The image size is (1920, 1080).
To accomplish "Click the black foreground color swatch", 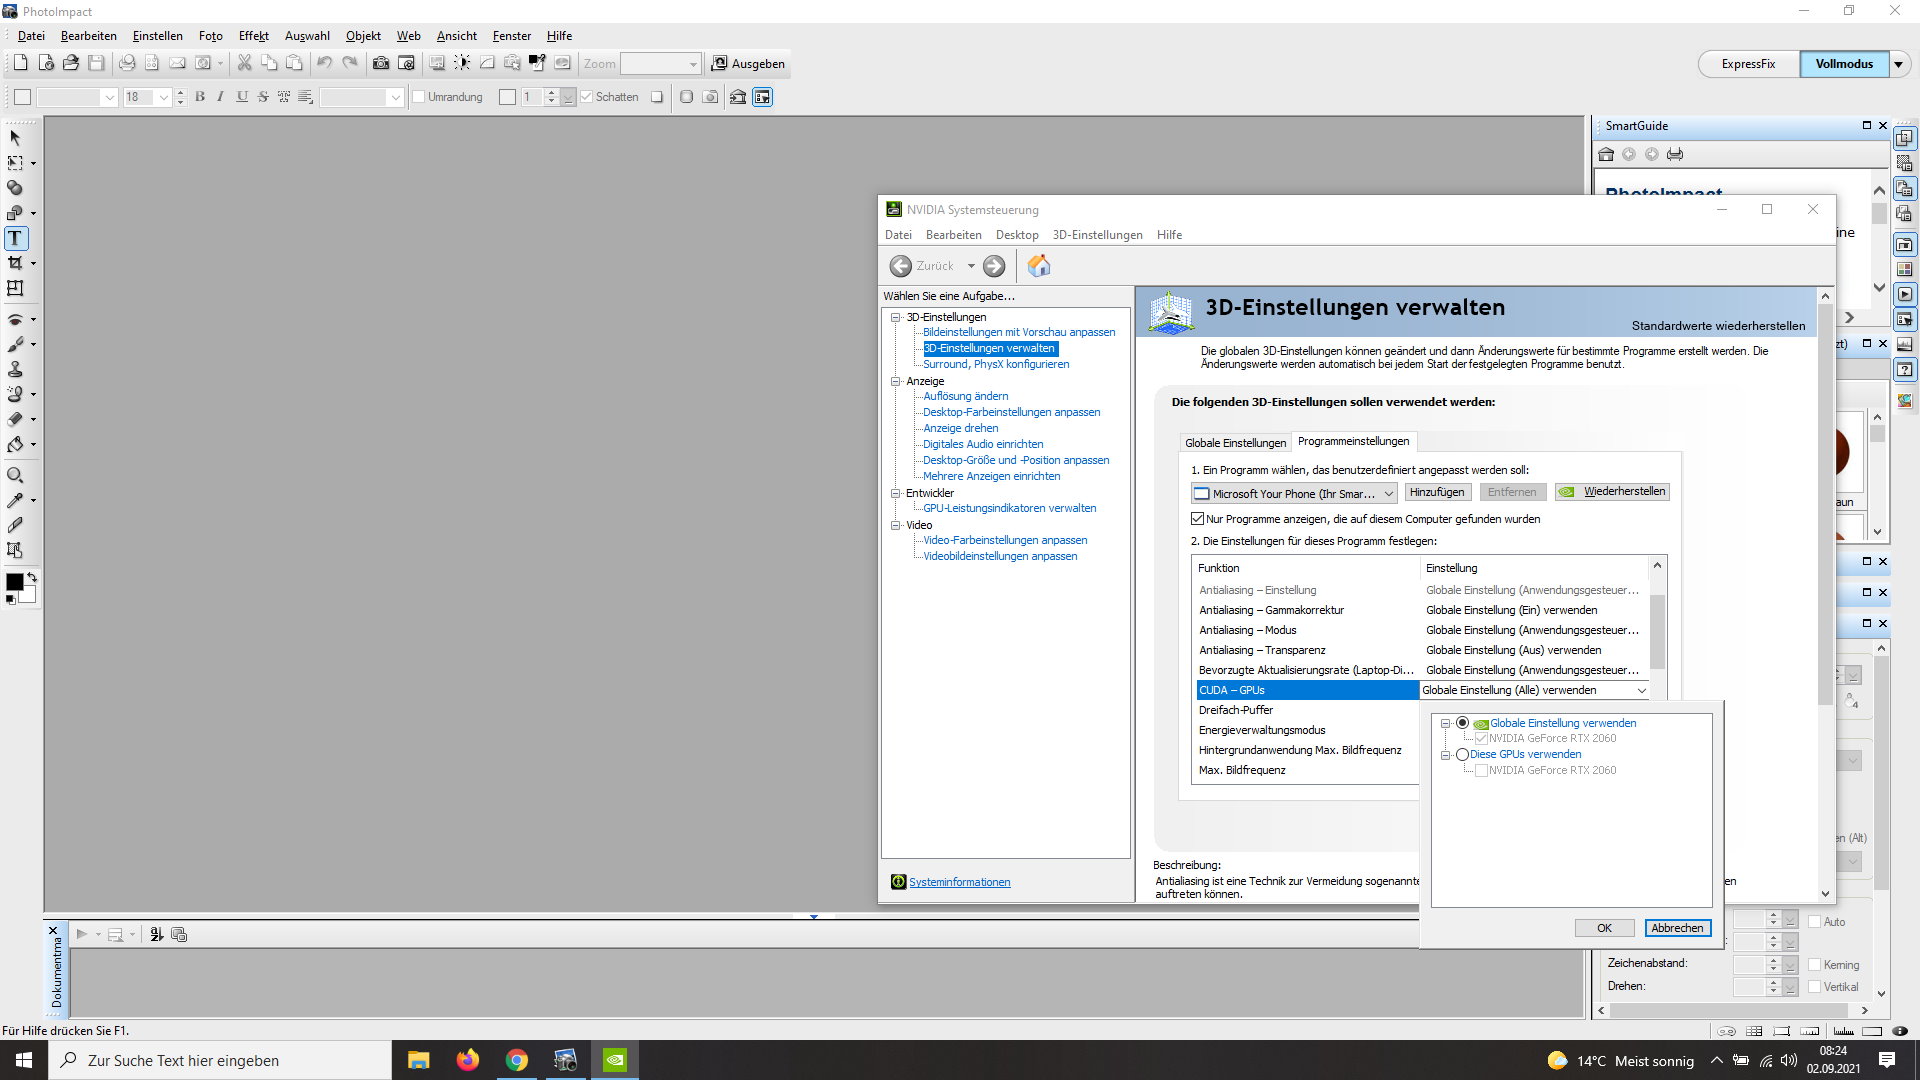I will click(14, 582).
